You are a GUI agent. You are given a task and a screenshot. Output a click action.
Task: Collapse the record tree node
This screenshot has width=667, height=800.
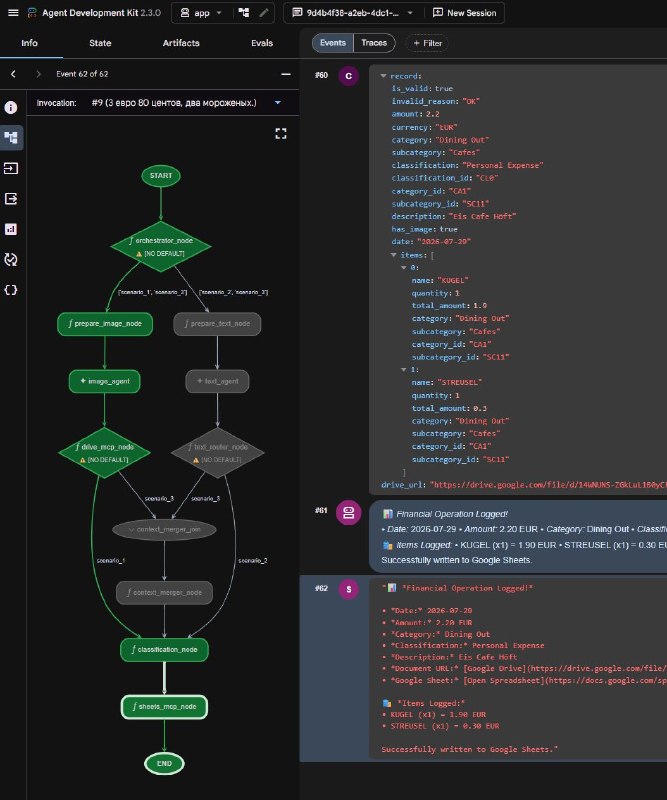(383, 76)
